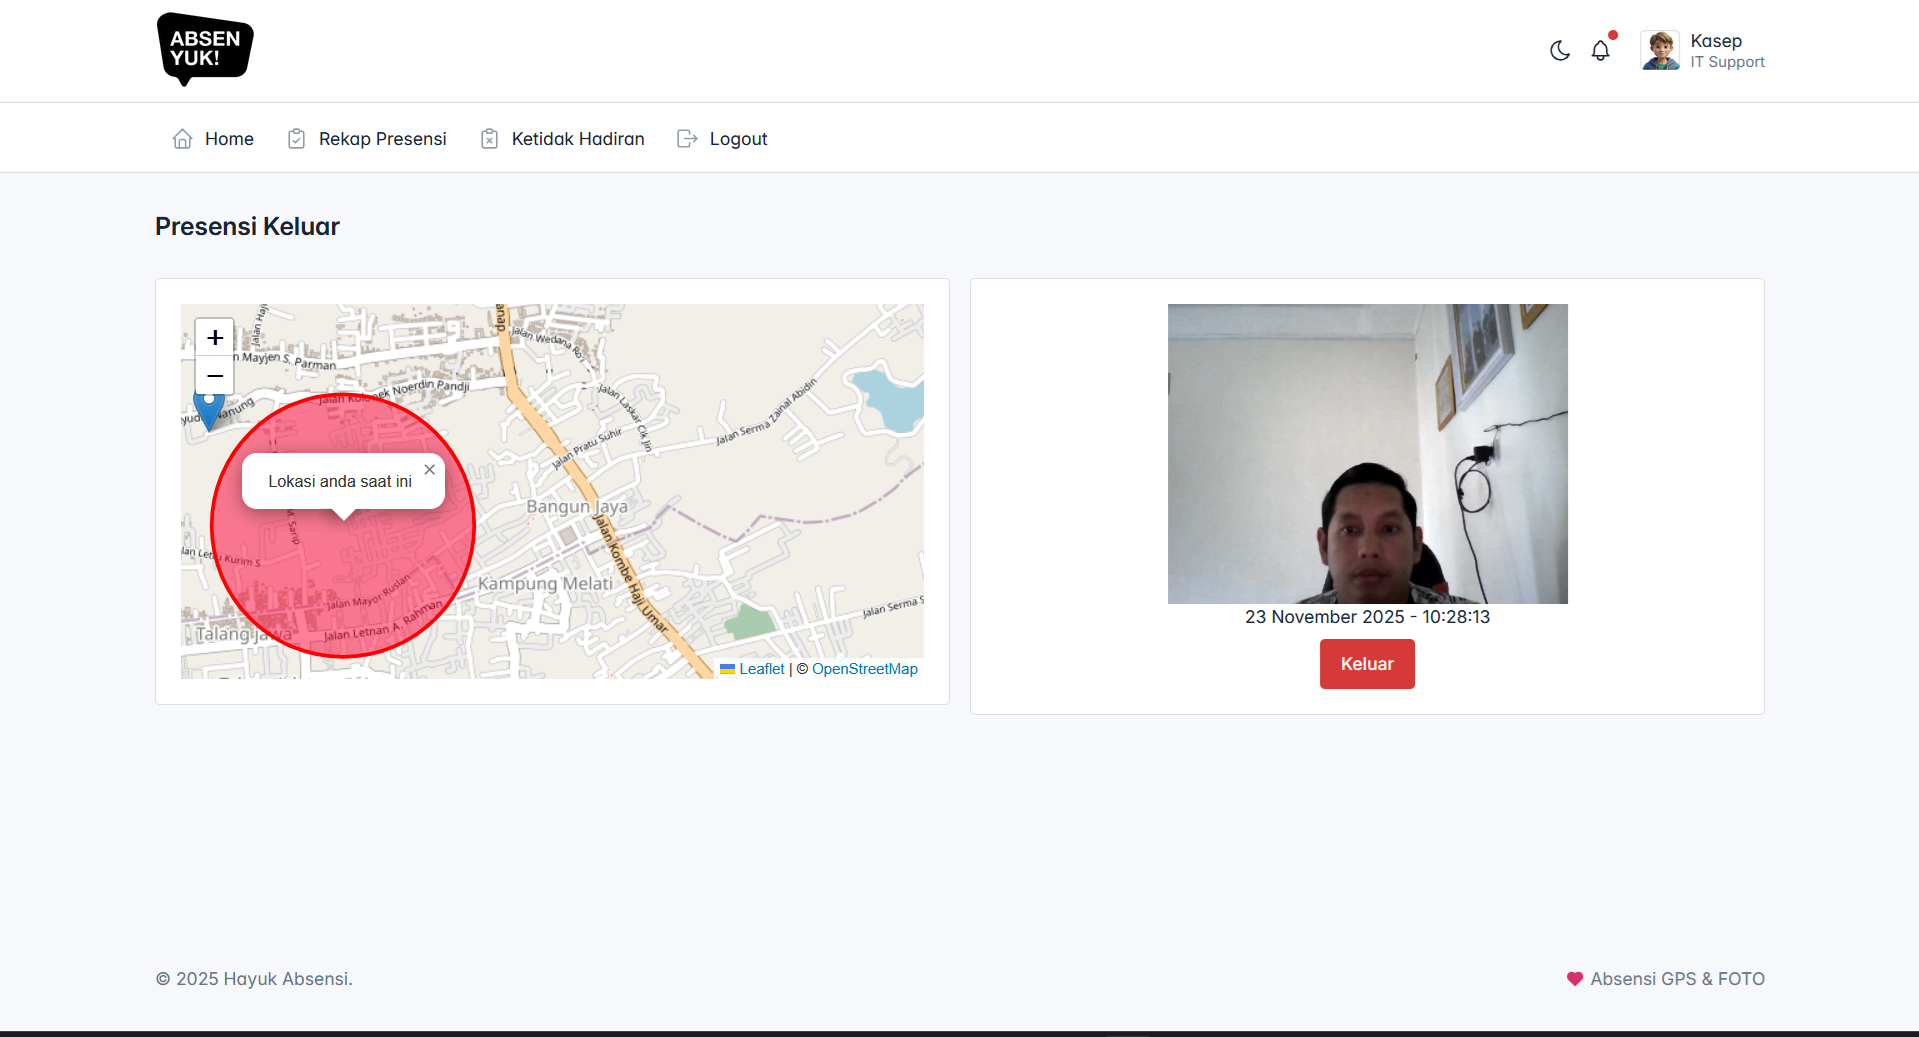Open Rekap Presensi menu
The height and width of the screenshot is (1037, 1919).
click(366, 139)
